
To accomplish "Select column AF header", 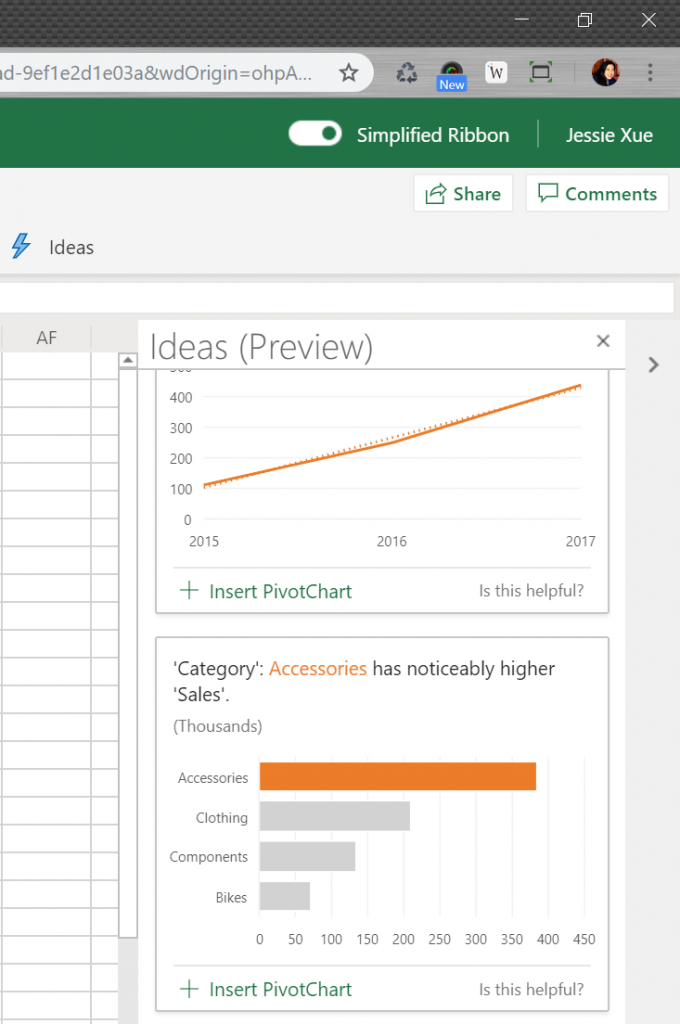I will click(46, 338).
